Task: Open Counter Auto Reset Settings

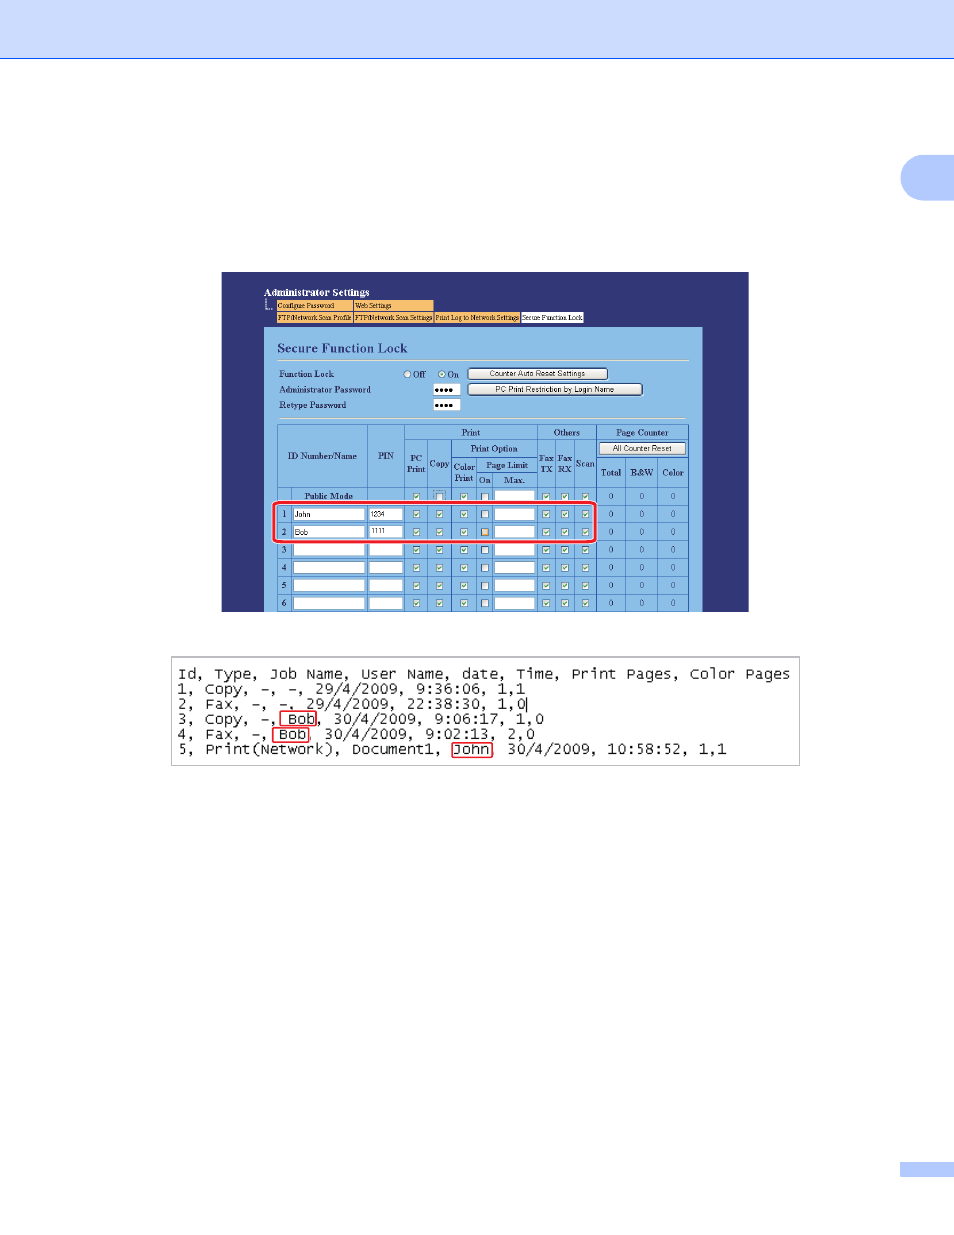Action: point(537,374)
